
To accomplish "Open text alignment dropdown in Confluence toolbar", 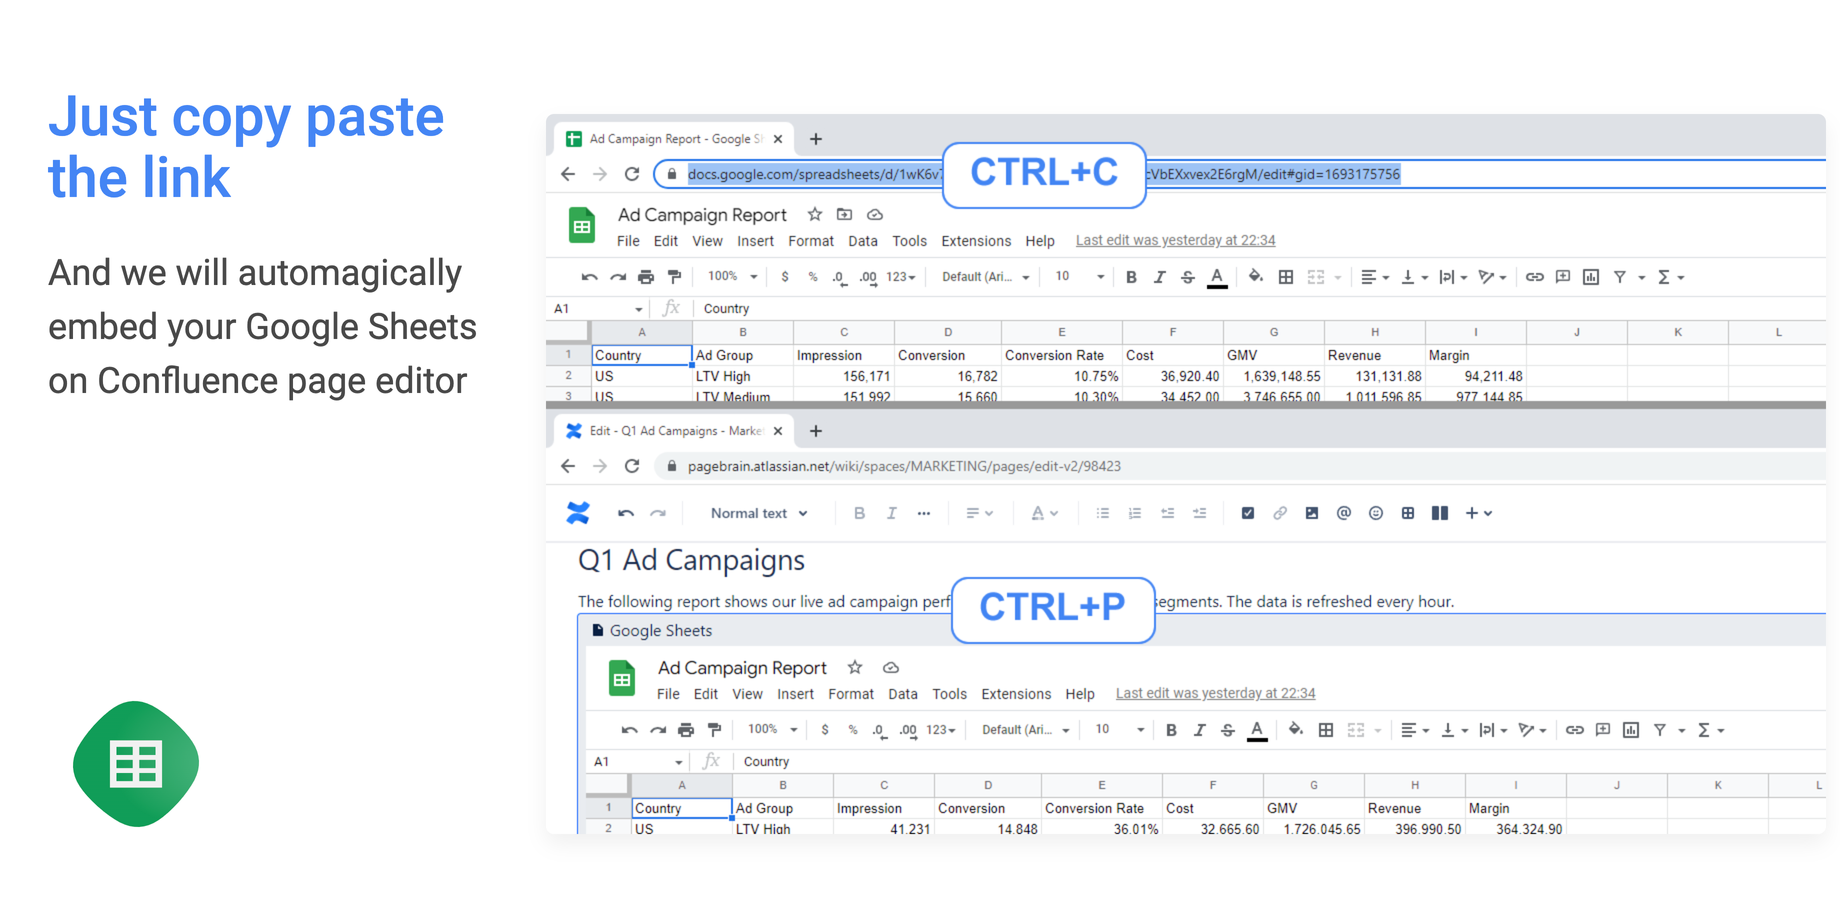I will coord(979,513).
